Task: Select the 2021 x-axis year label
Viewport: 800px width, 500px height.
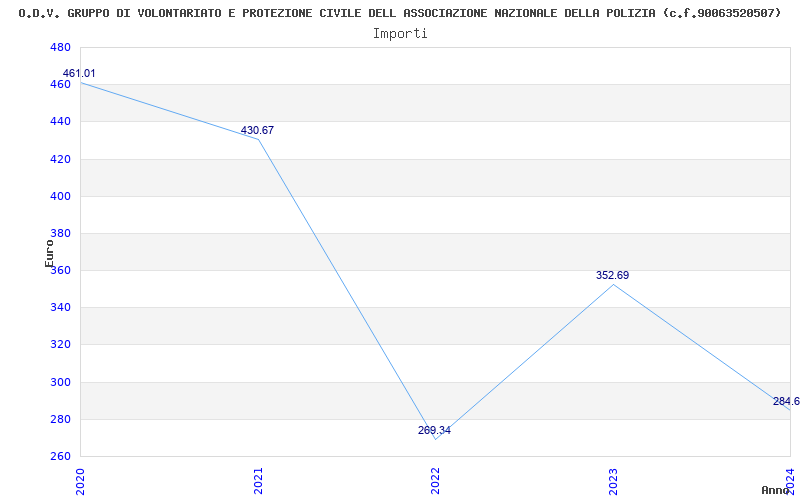Action: point(258,480)
